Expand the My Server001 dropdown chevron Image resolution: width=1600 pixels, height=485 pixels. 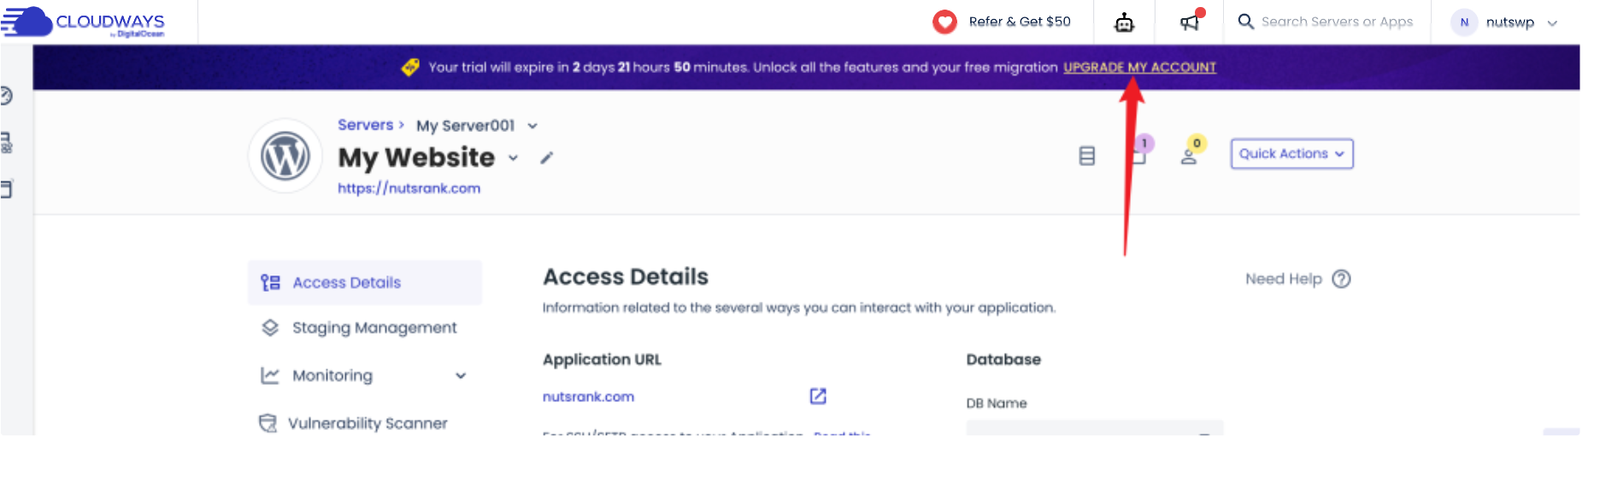[x=533, y=126]
